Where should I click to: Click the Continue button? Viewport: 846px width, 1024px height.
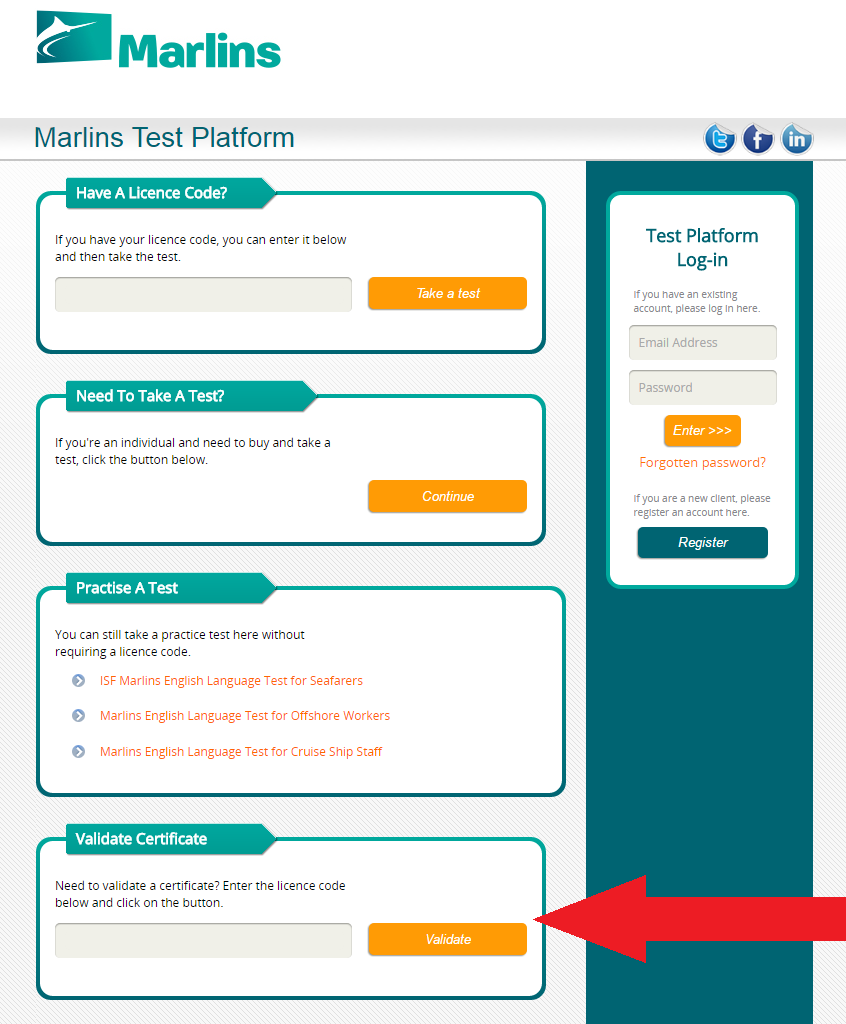(x=447, y=496)
